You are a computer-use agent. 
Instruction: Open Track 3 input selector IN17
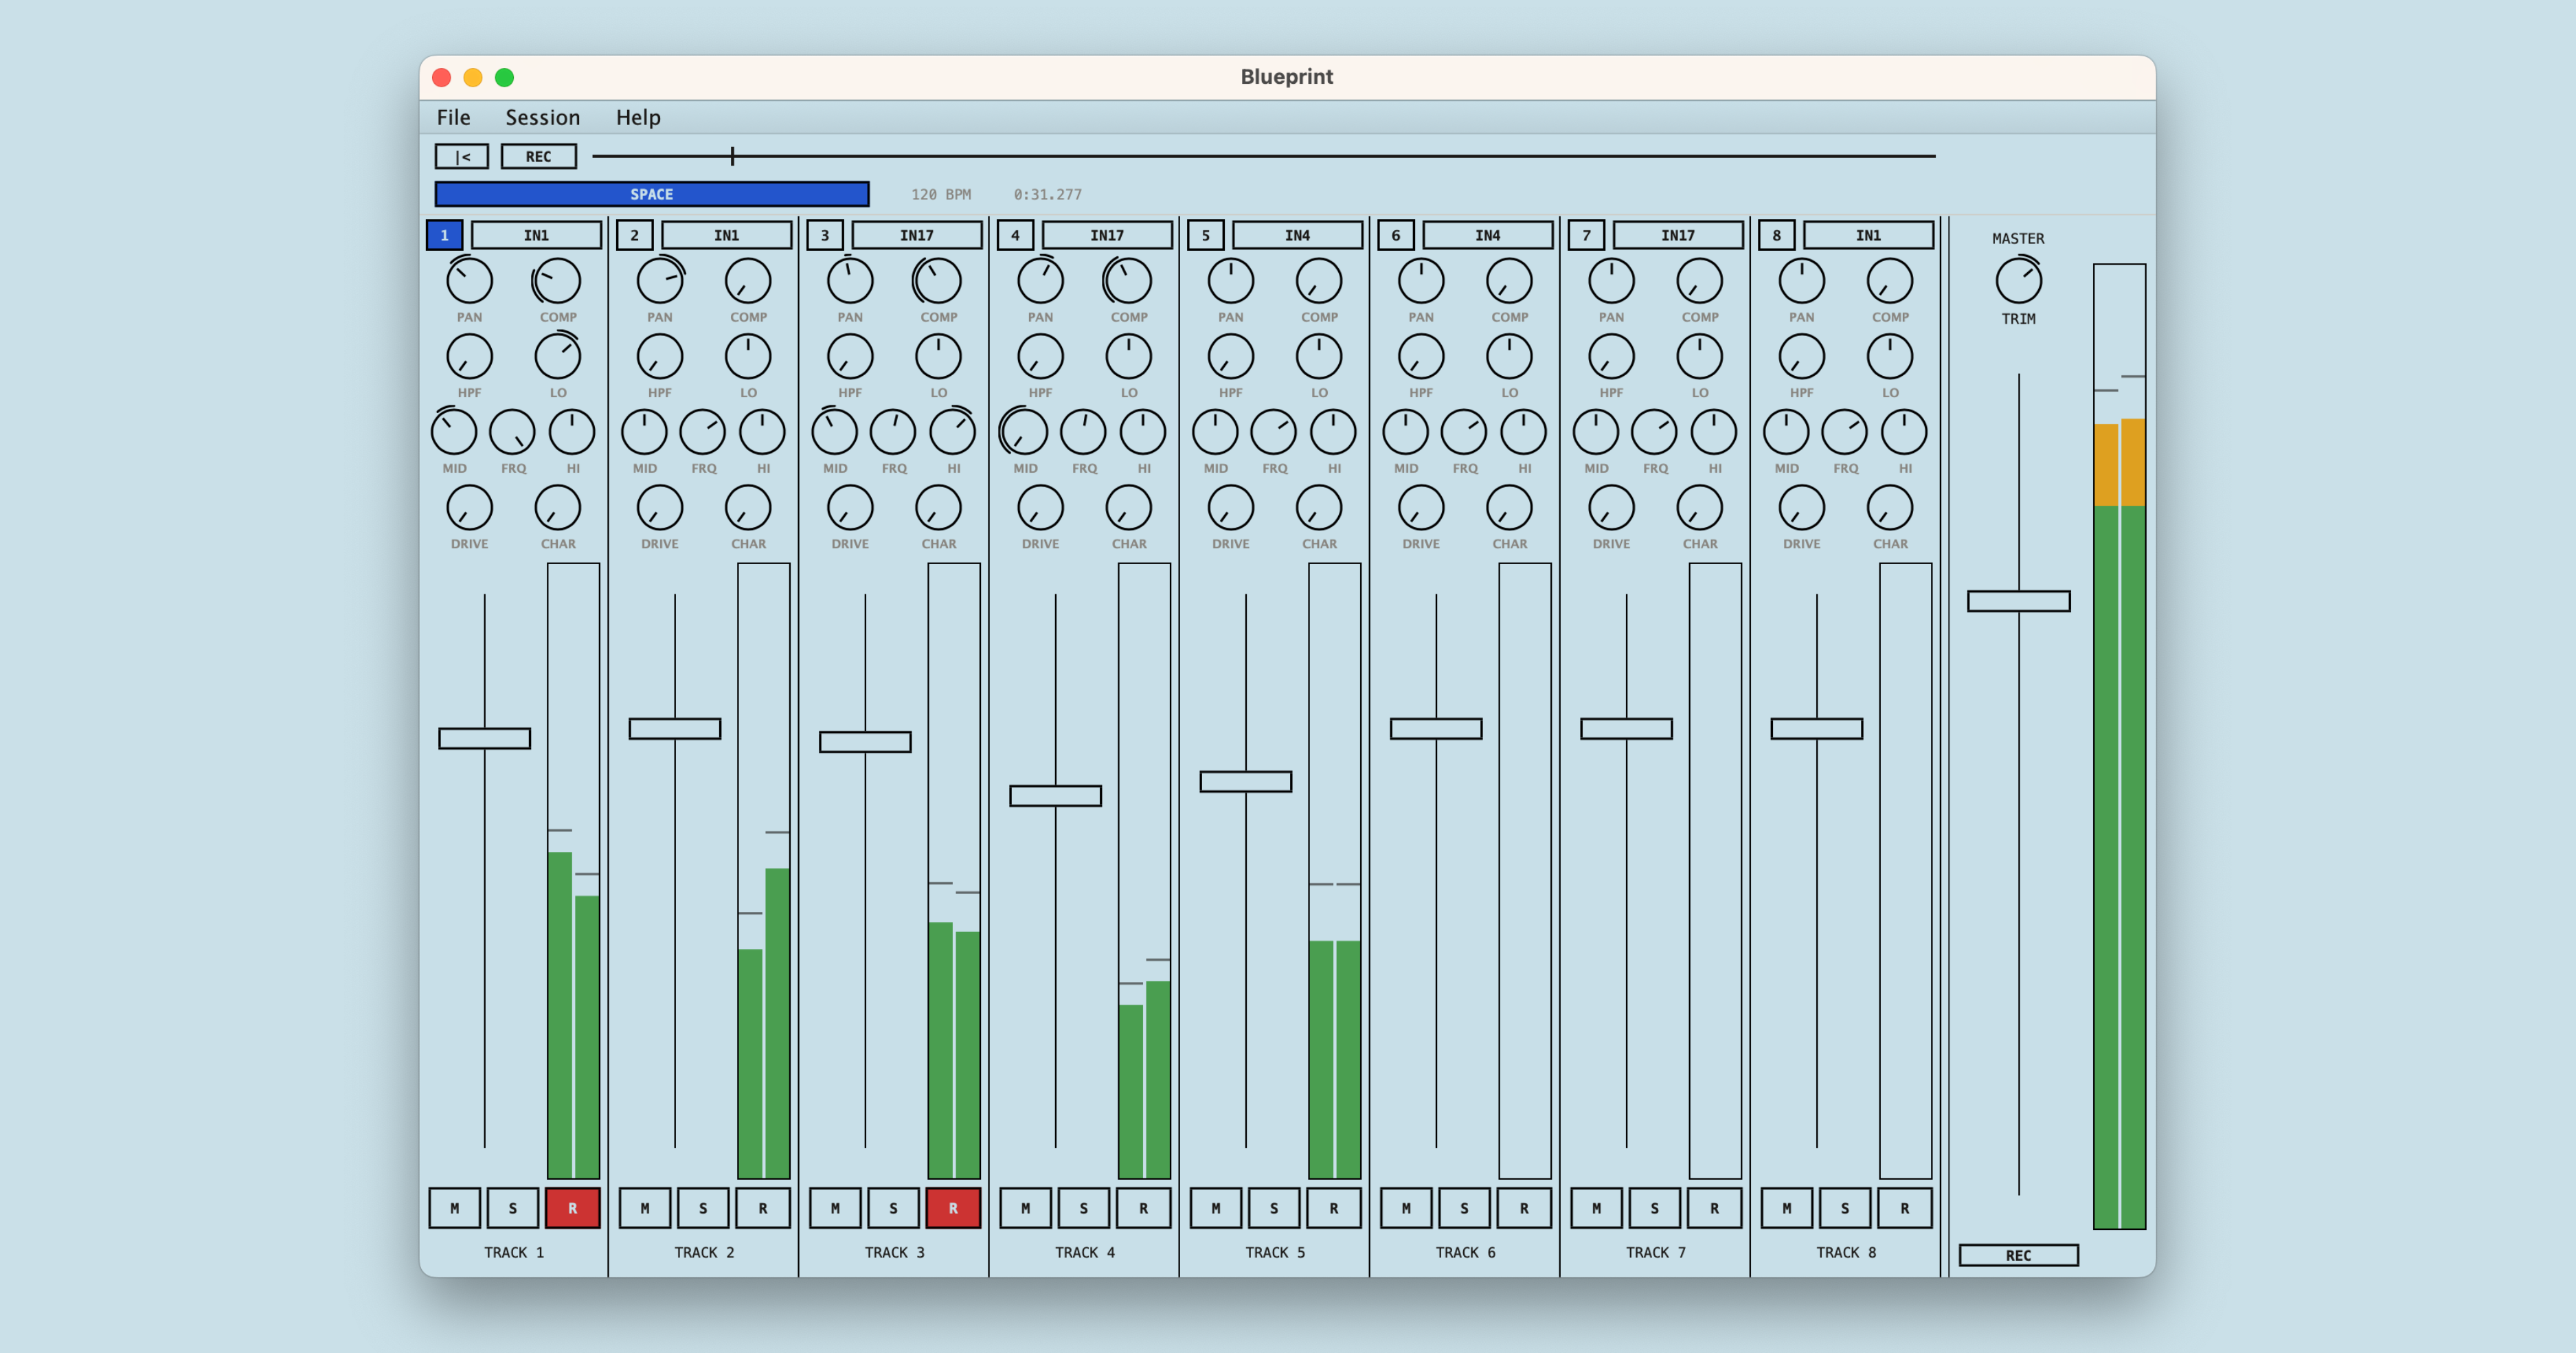pos(917,235)
